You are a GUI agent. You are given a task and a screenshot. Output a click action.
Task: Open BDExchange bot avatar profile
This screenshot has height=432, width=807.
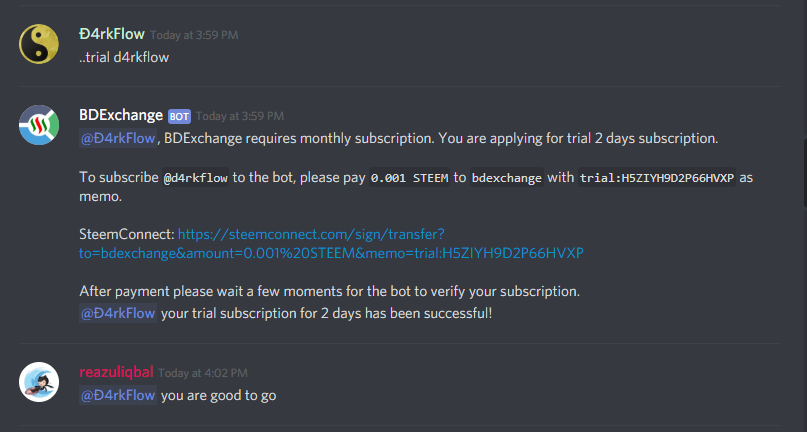(39, 125)
